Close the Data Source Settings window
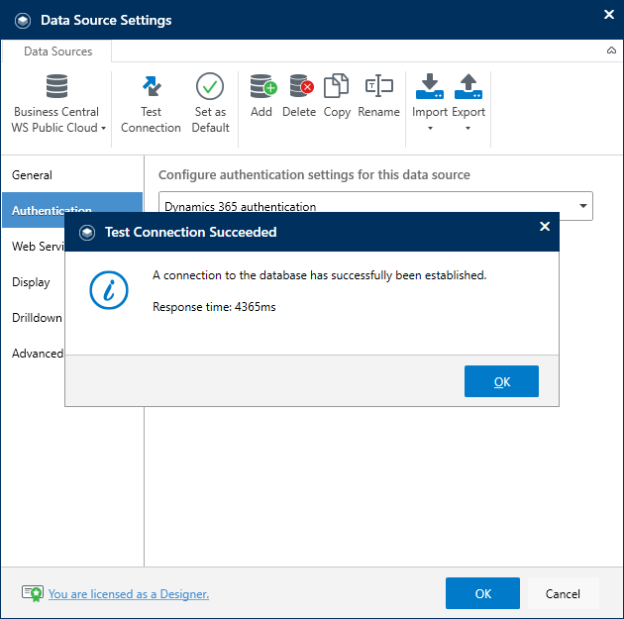 pyautogui.click(x=609, y=14)
